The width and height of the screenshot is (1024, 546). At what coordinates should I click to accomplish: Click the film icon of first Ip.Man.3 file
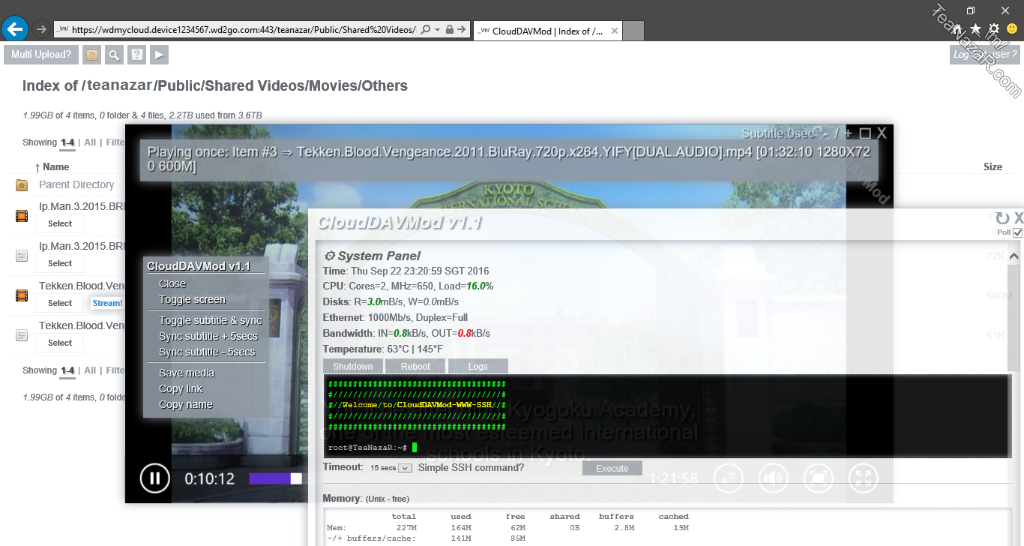coord(22,216)
